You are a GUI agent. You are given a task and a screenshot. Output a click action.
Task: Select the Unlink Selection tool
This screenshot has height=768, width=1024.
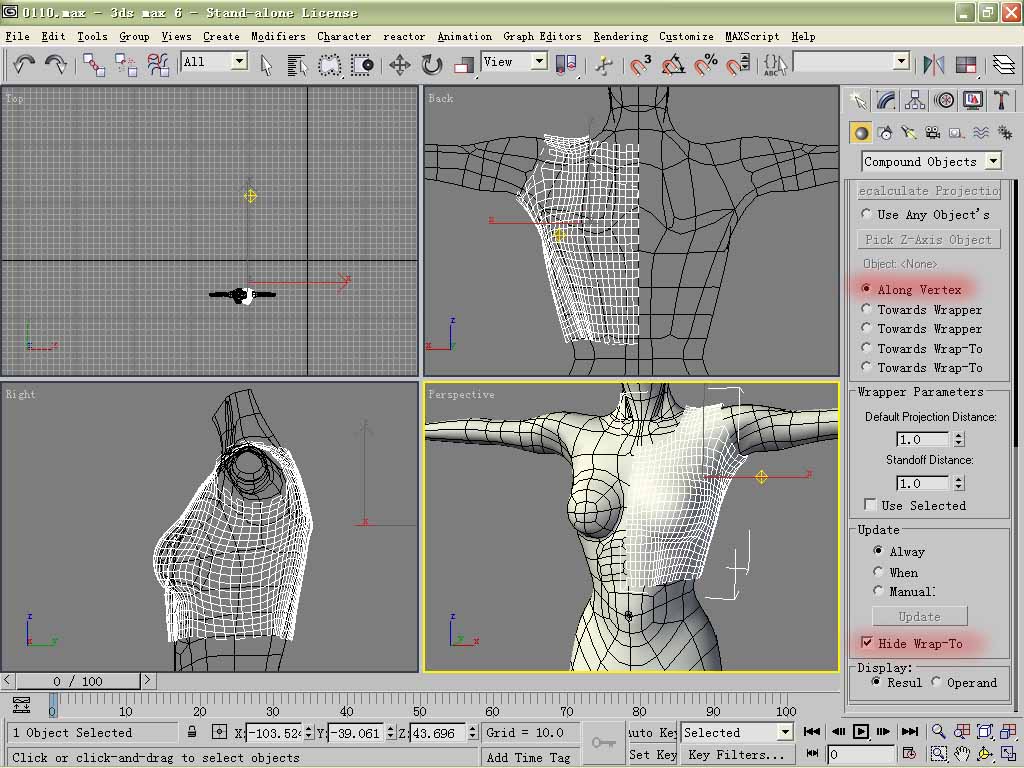coord(126,64)
